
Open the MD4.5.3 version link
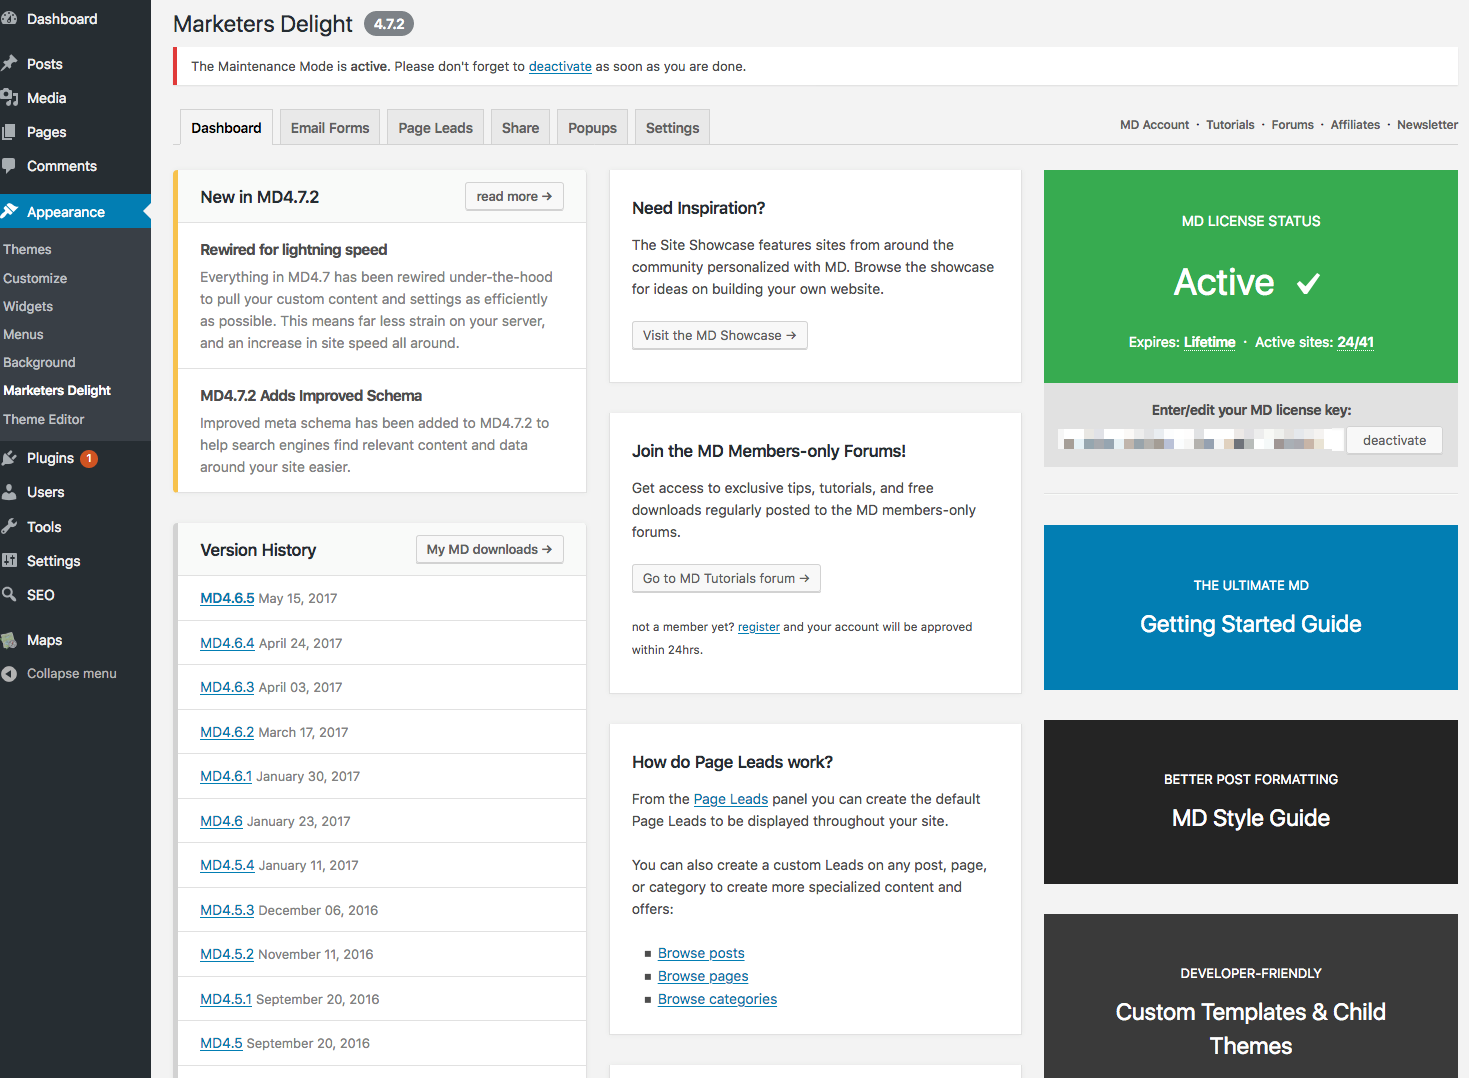point(227,910)
